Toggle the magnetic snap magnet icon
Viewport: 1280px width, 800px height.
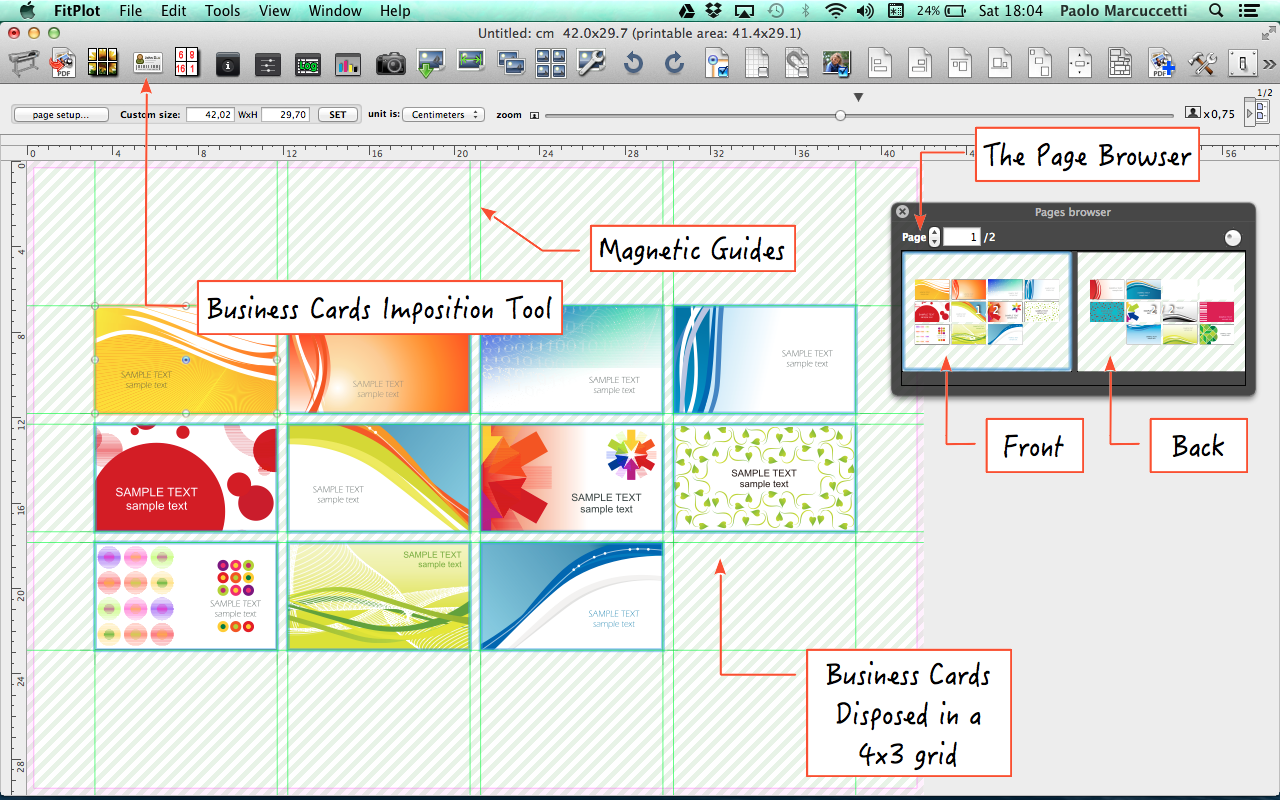(796, 64)
